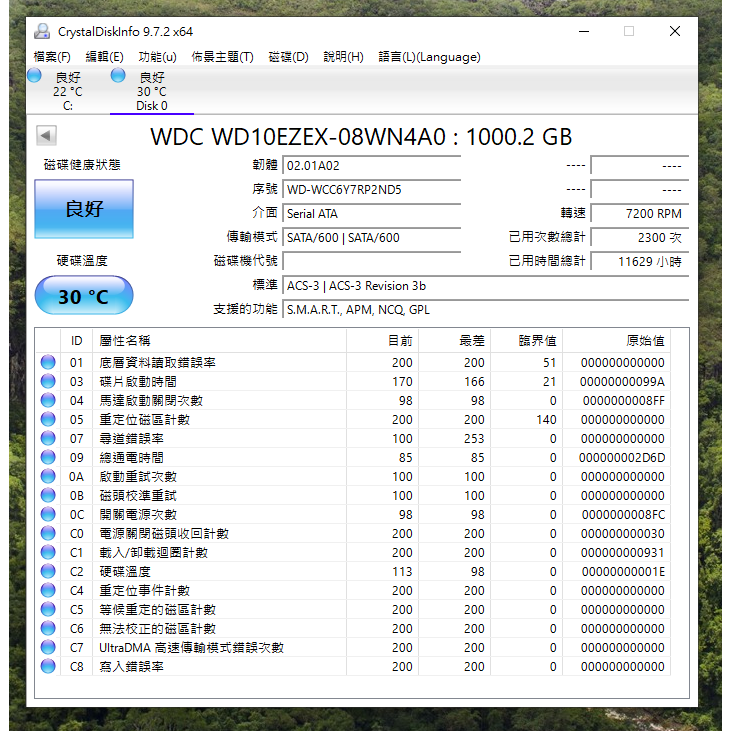Select the 總通電時間 attribute name

(131, 458)
